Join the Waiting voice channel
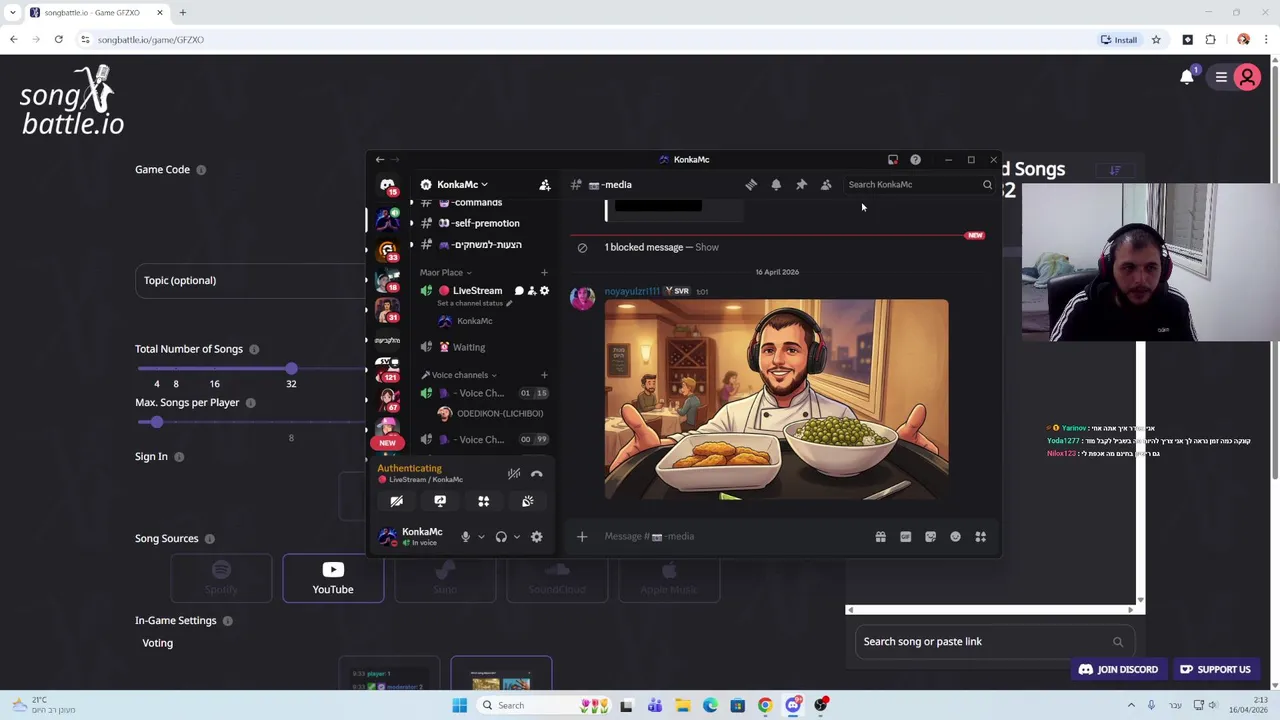1280x720 pixels. pos(469,347)
